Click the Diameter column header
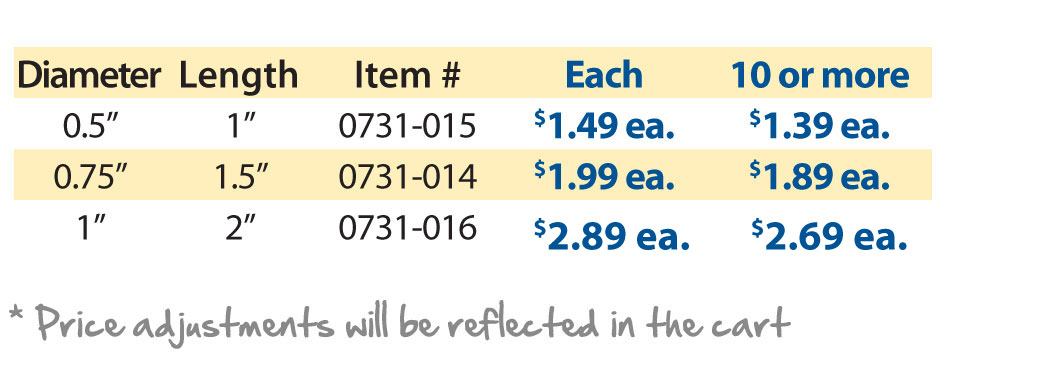1052x371 pixels. 89,75
